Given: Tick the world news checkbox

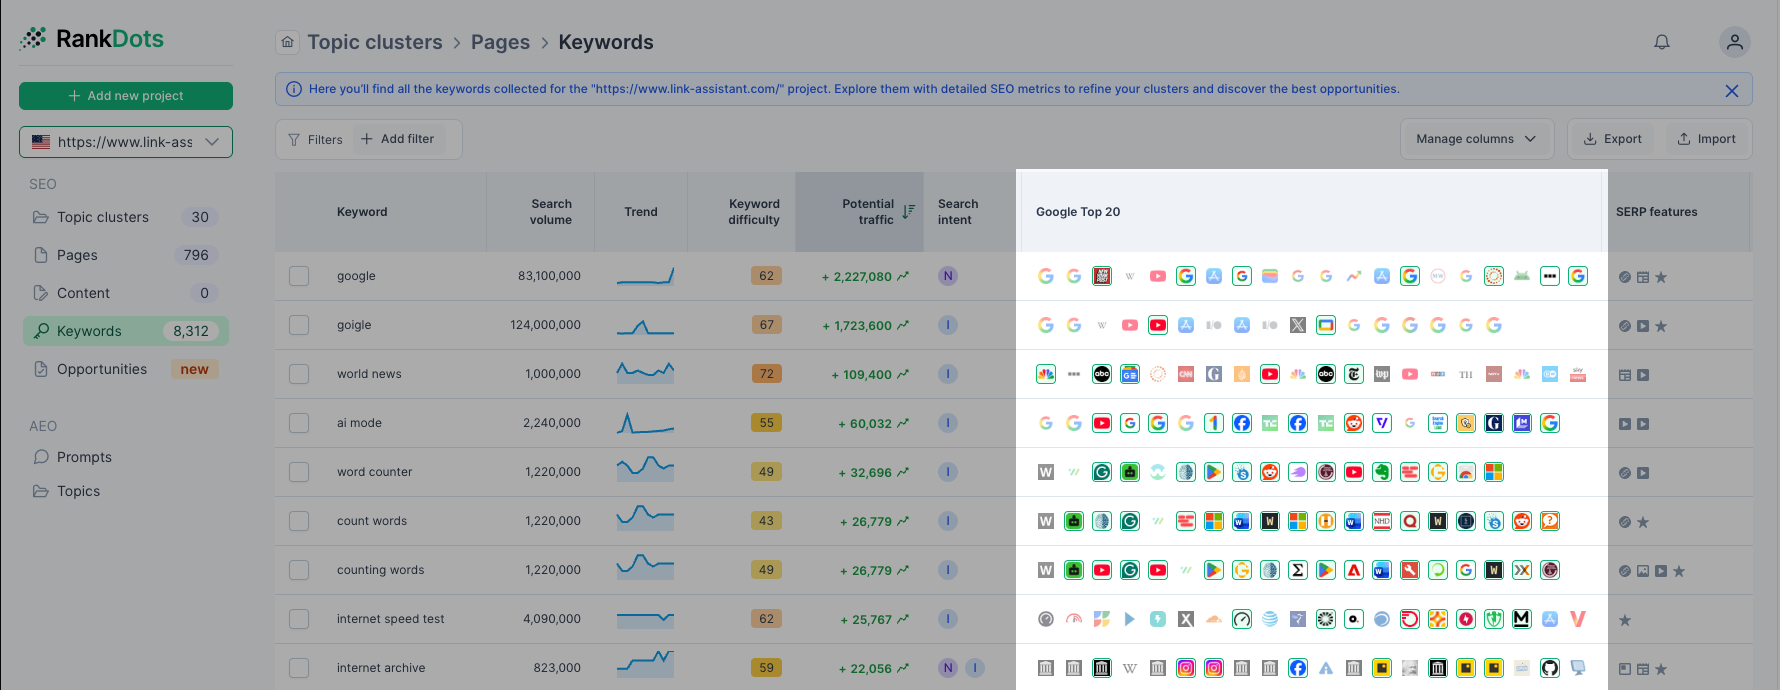Looking at the screenshot, I should pos(299,374).
